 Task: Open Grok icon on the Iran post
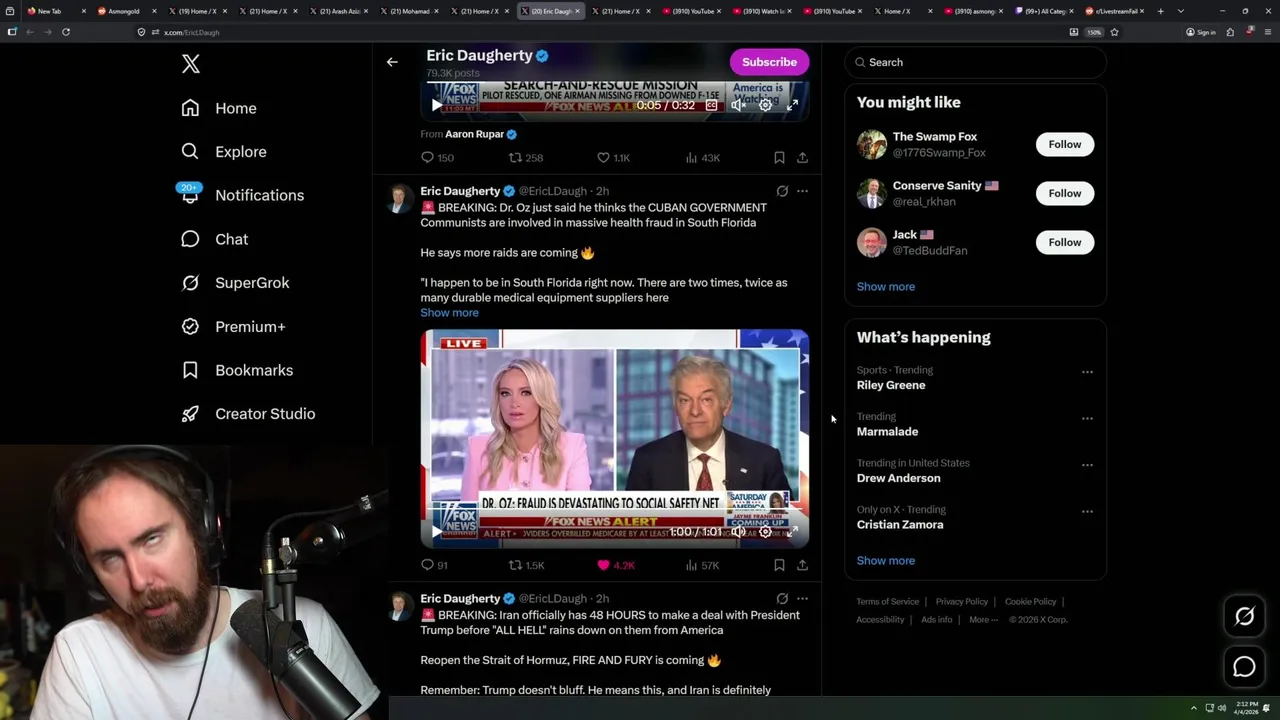pos(782,599)
